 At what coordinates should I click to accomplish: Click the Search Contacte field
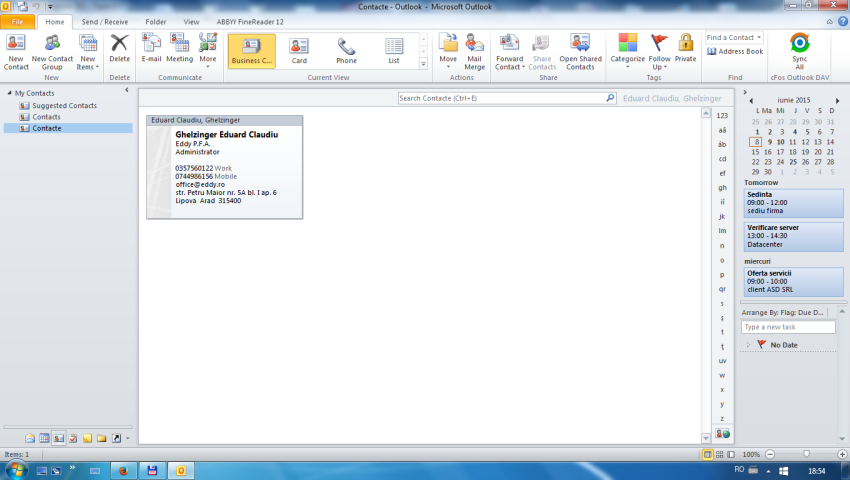[x=501, y=98]
